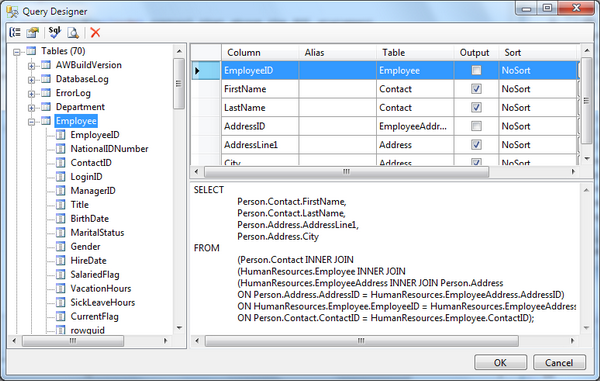This screenshot has width=600, height=381.
Task: Select the Employee table in the tree
Action: 76,121
